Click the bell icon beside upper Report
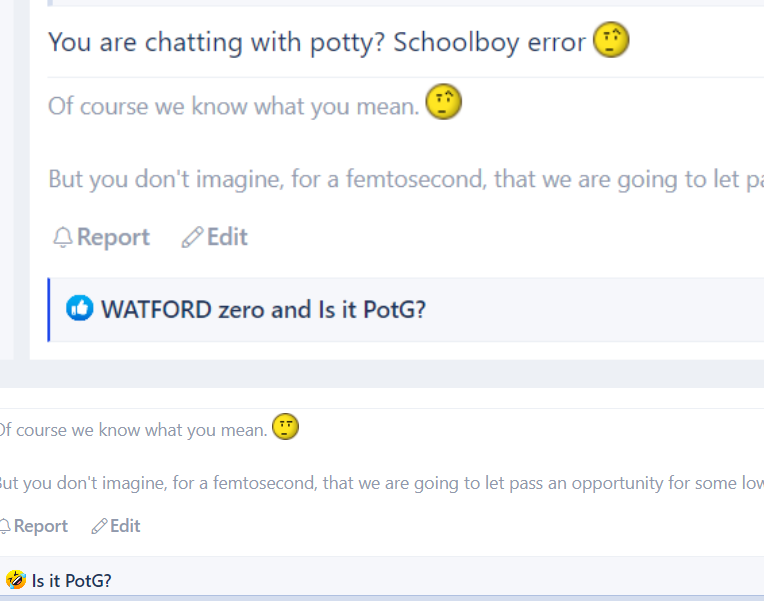The height and width of the screenshot is (601, 764). [x=63, y=237]
